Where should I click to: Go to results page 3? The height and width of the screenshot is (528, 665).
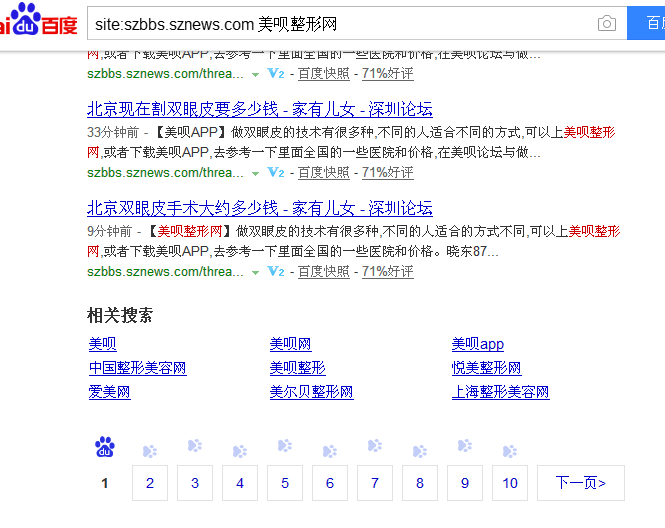point(195,483)
